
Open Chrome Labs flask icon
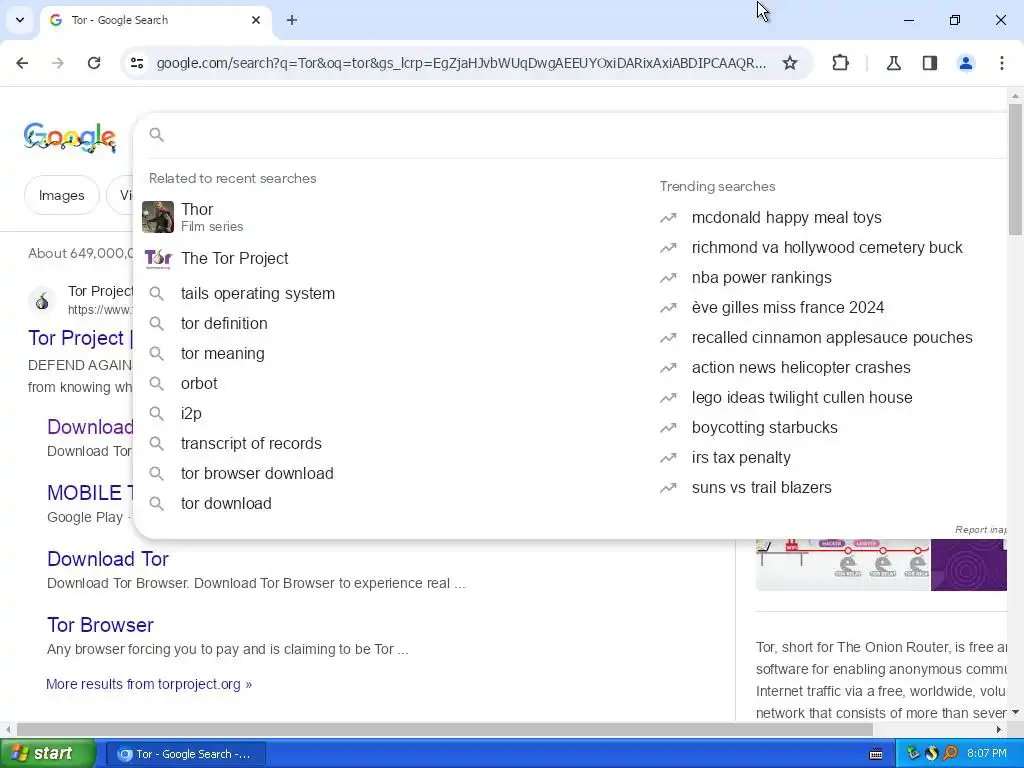coord(893,63)
